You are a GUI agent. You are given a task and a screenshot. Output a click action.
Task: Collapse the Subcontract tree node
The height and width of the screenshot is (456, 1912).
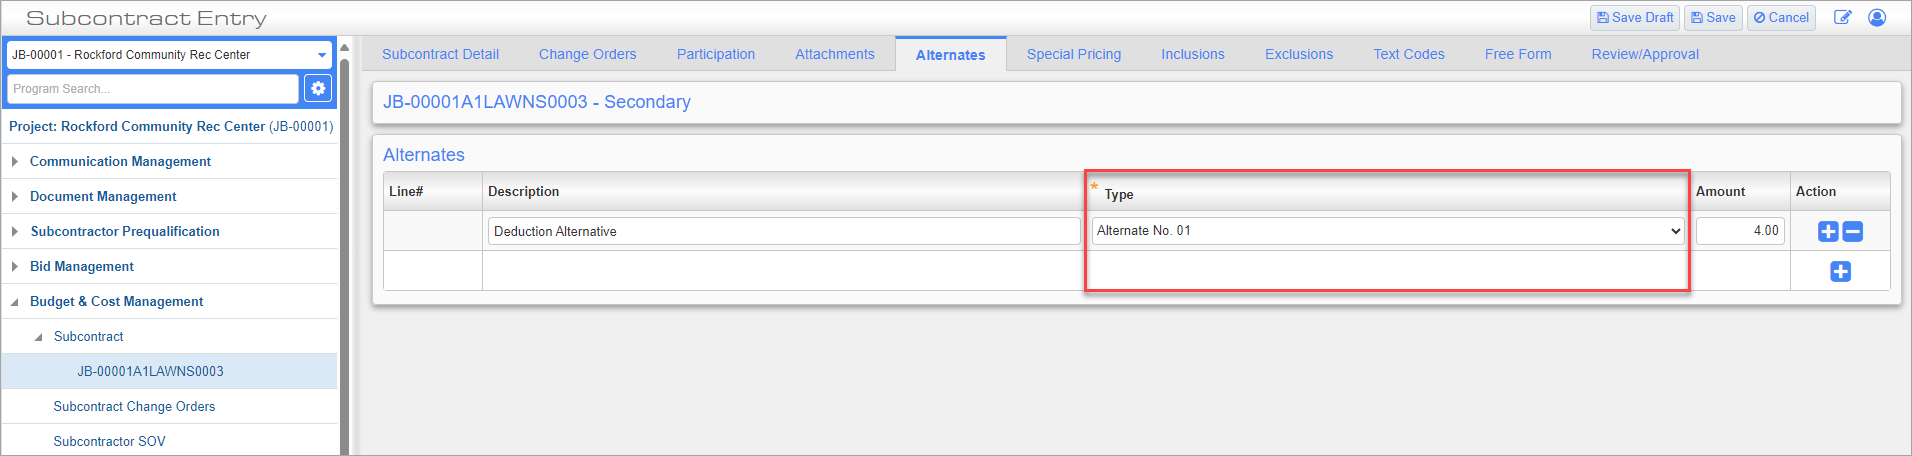click(x=39, y=337)
